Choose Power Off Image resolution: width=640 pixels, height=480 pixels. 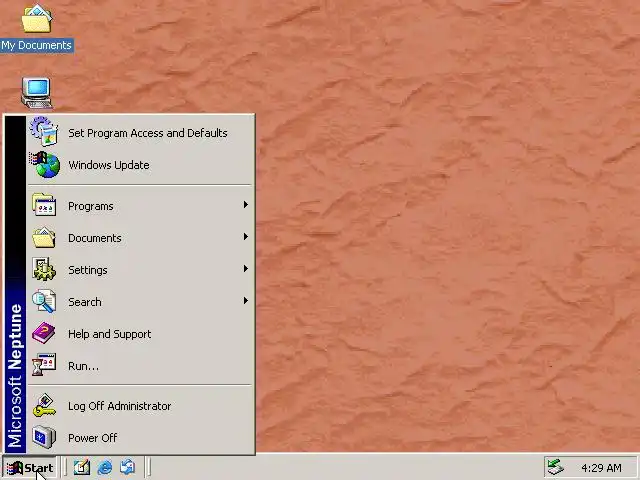(x=140, y=438)
